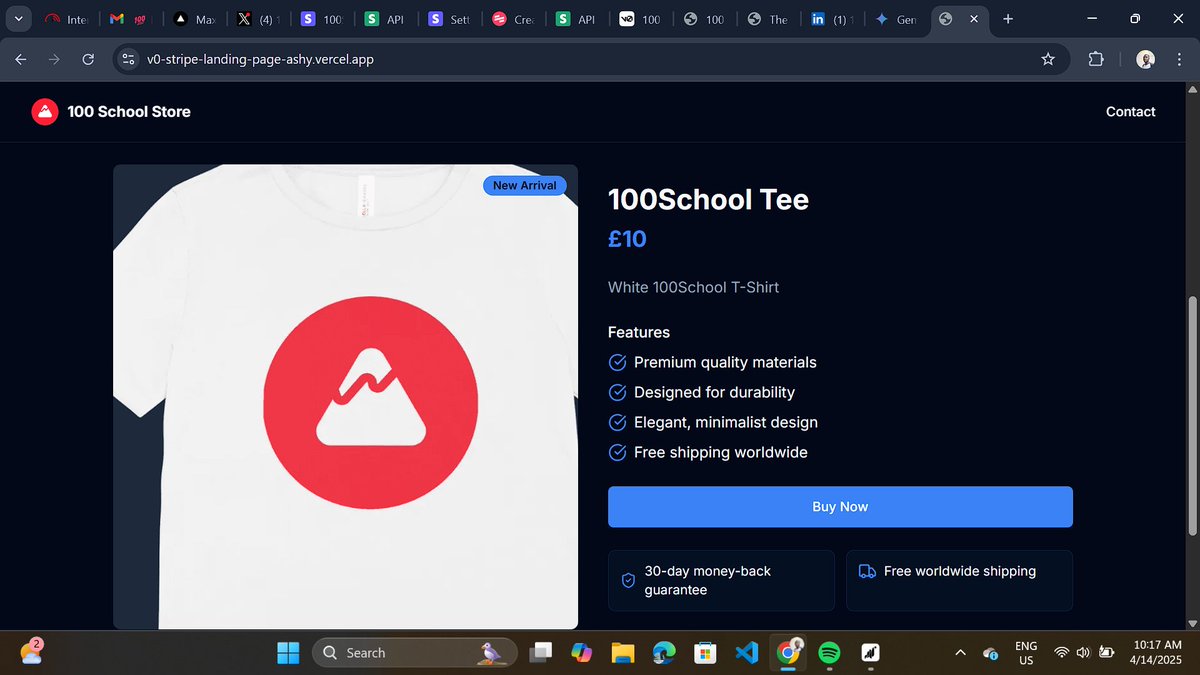Reload the page

(x=88, y=59)
